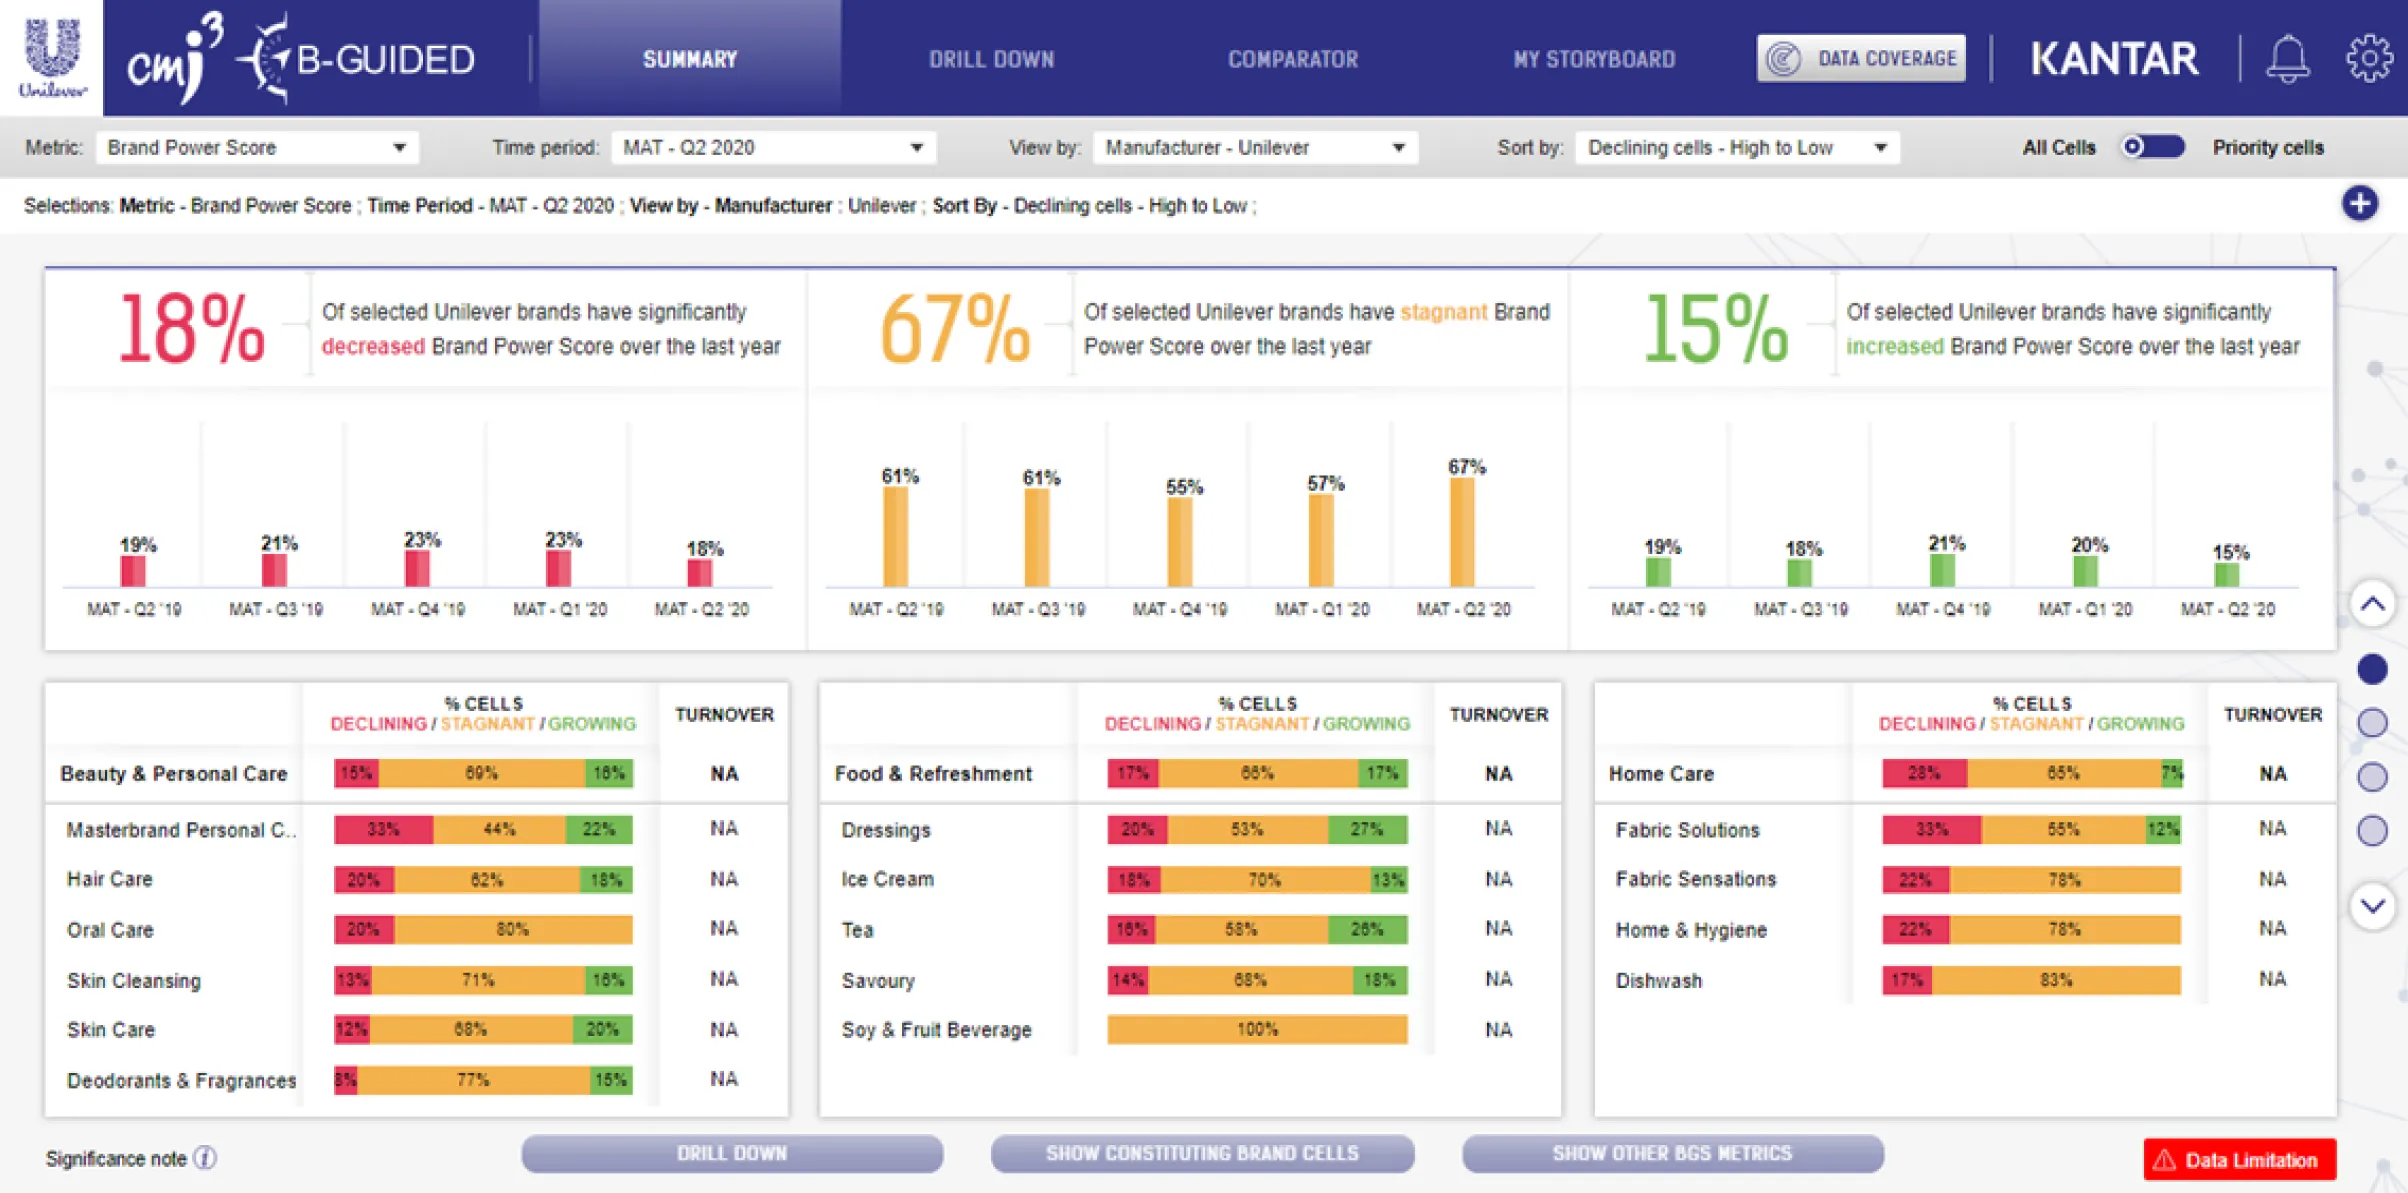Open the Time period MAT - Q2 2020 dropdown
This screenshot has height=1193, width=2408.
[x=773, y=148]
